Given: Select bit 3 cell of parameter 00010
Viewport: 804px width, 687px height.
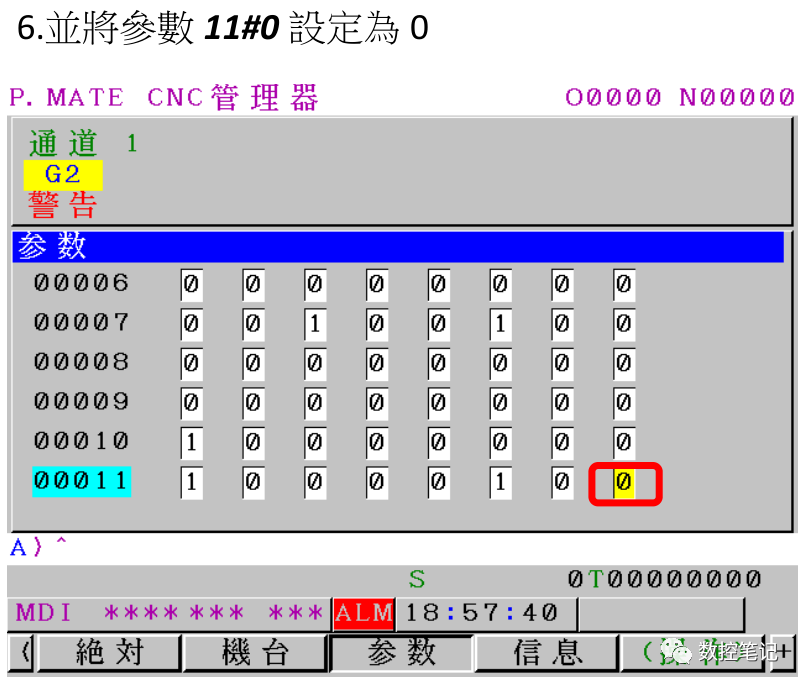Looking at the screenshot, I should click(439, 443).
